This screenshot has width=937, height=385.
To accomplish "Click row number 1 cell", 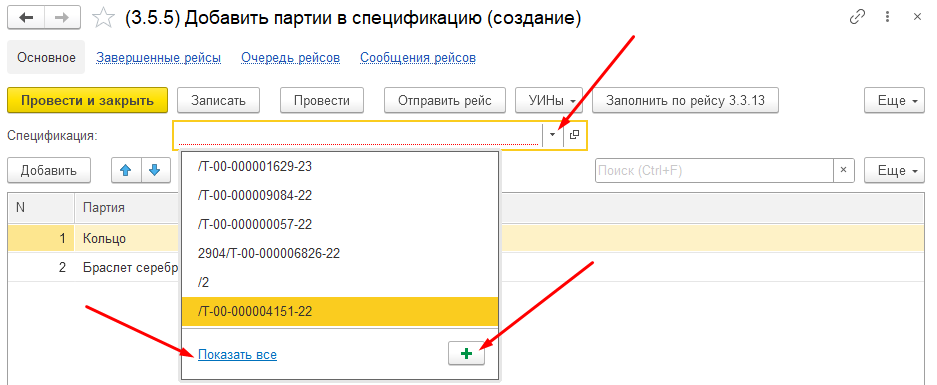I will (41, 238).
